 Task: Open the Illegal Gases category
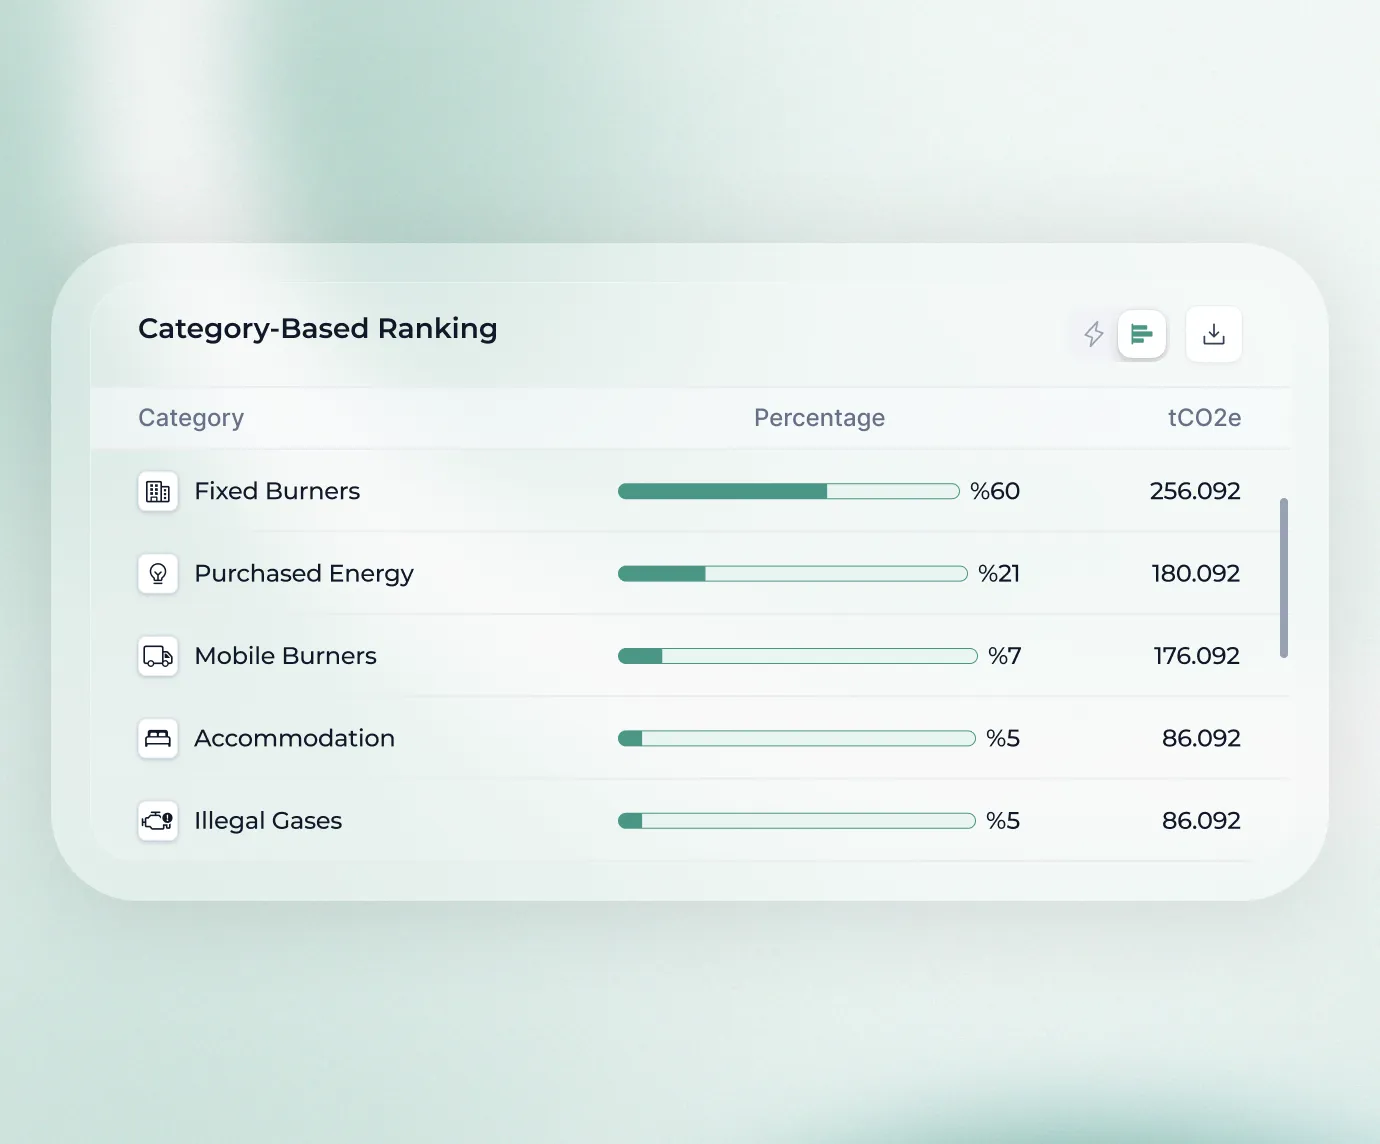[x=268, y=821]
